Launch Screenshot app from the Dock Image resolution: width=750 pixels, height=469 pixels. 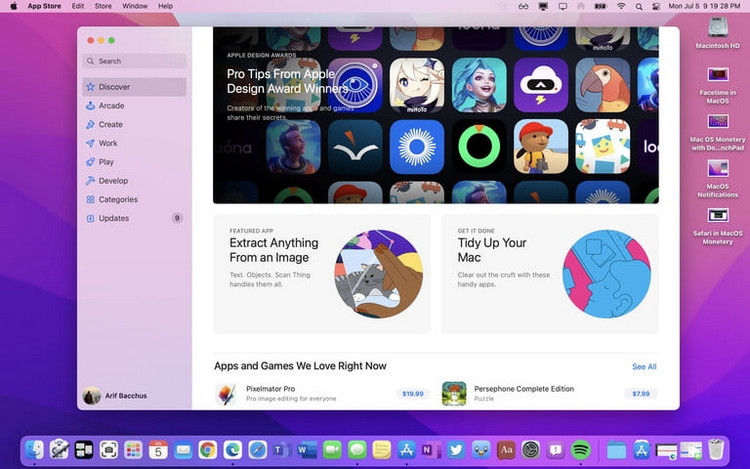(109, 450)
